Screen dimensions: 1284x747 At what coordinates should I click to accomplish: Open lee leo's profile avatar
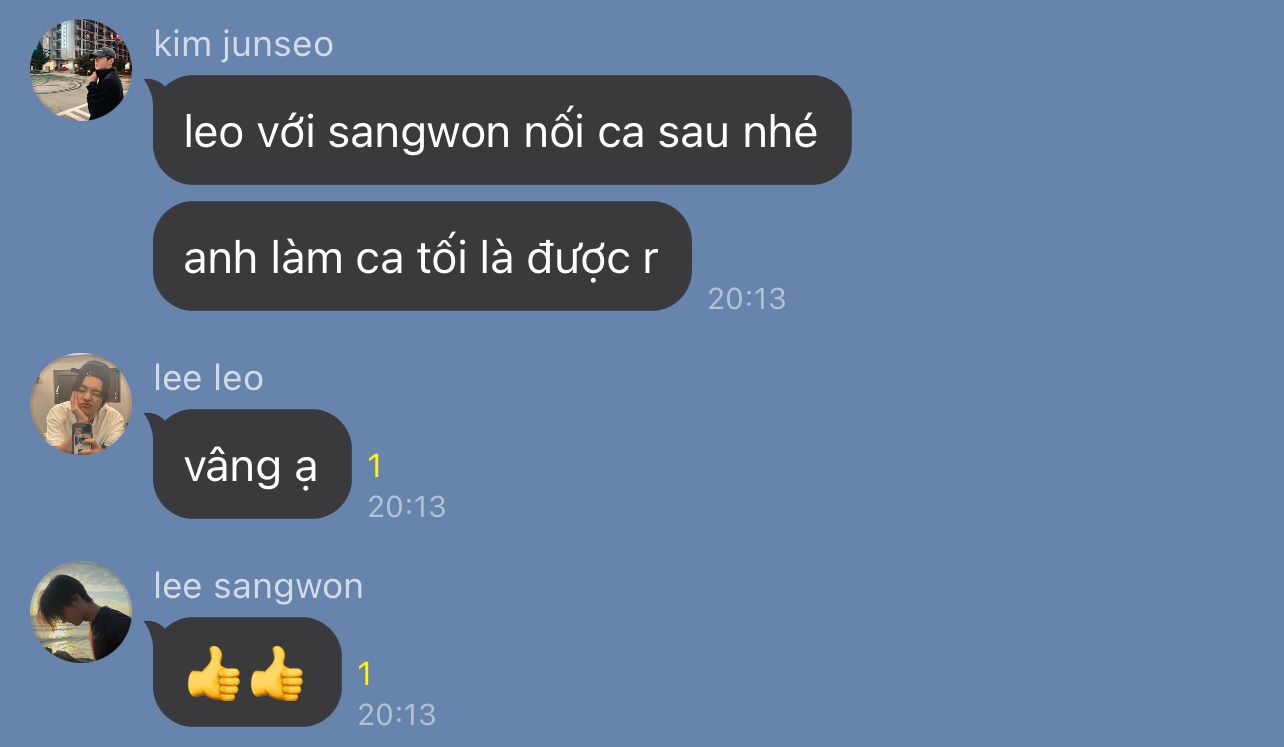point(81,404)
